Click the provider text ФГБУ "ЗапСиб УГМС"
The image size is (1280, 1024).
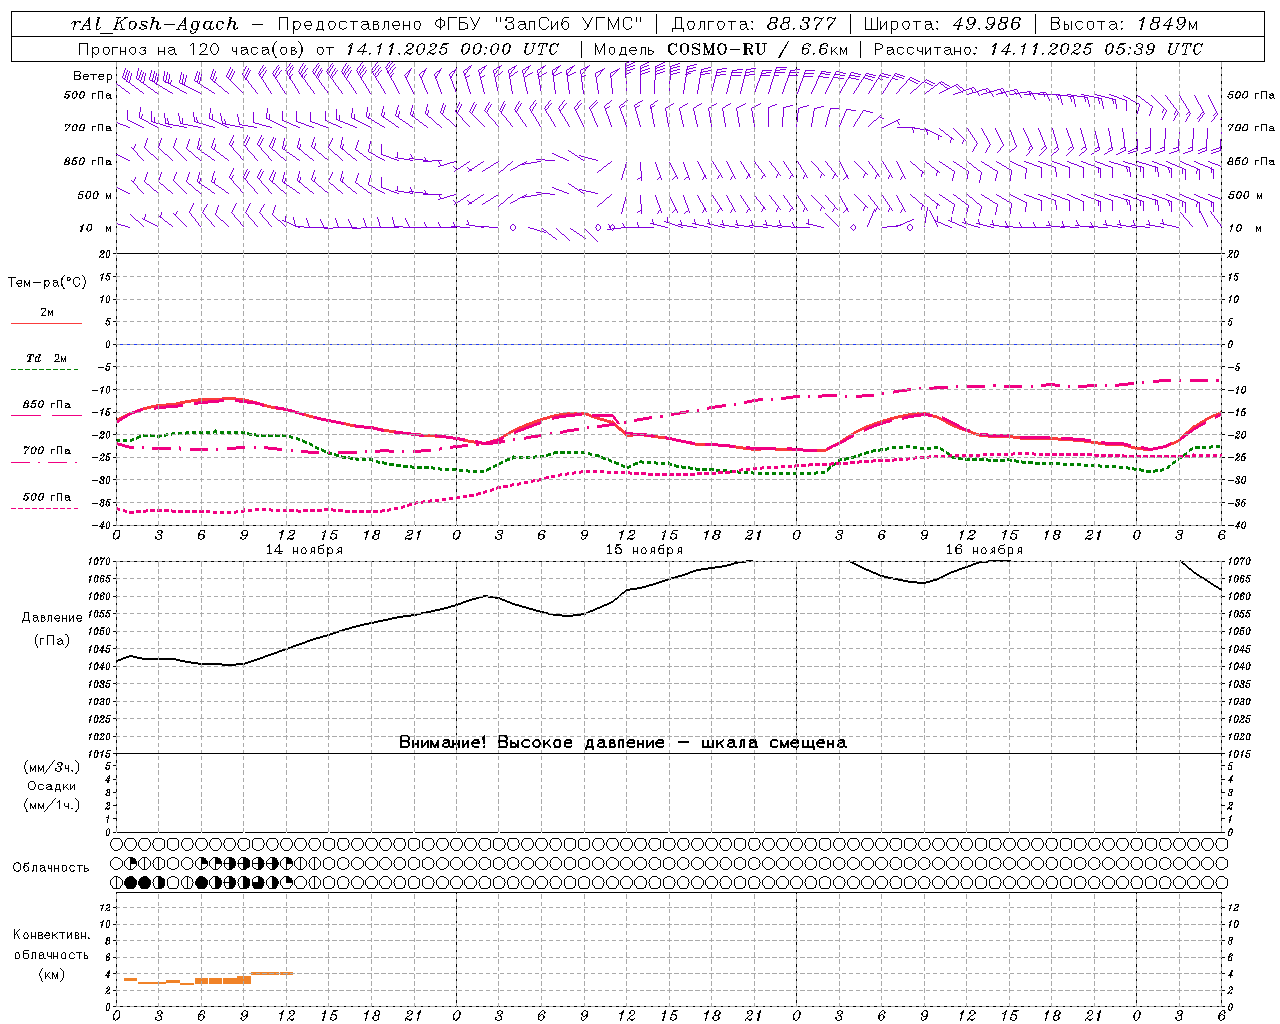[538, 24]
